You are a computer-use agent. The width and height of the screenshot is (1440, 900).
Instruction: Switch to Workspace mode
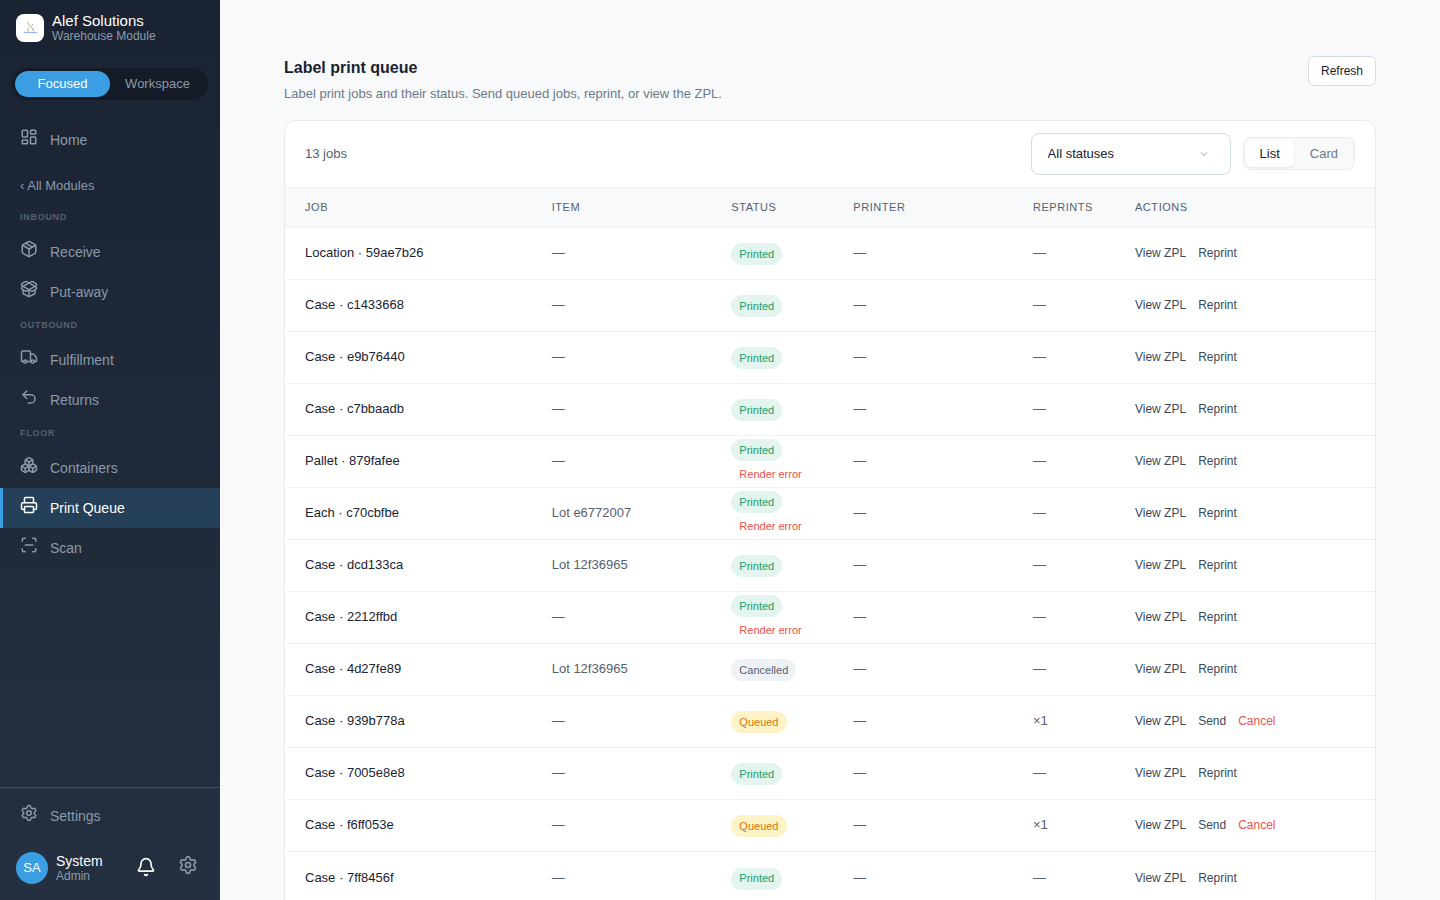(x=157, y=84)
